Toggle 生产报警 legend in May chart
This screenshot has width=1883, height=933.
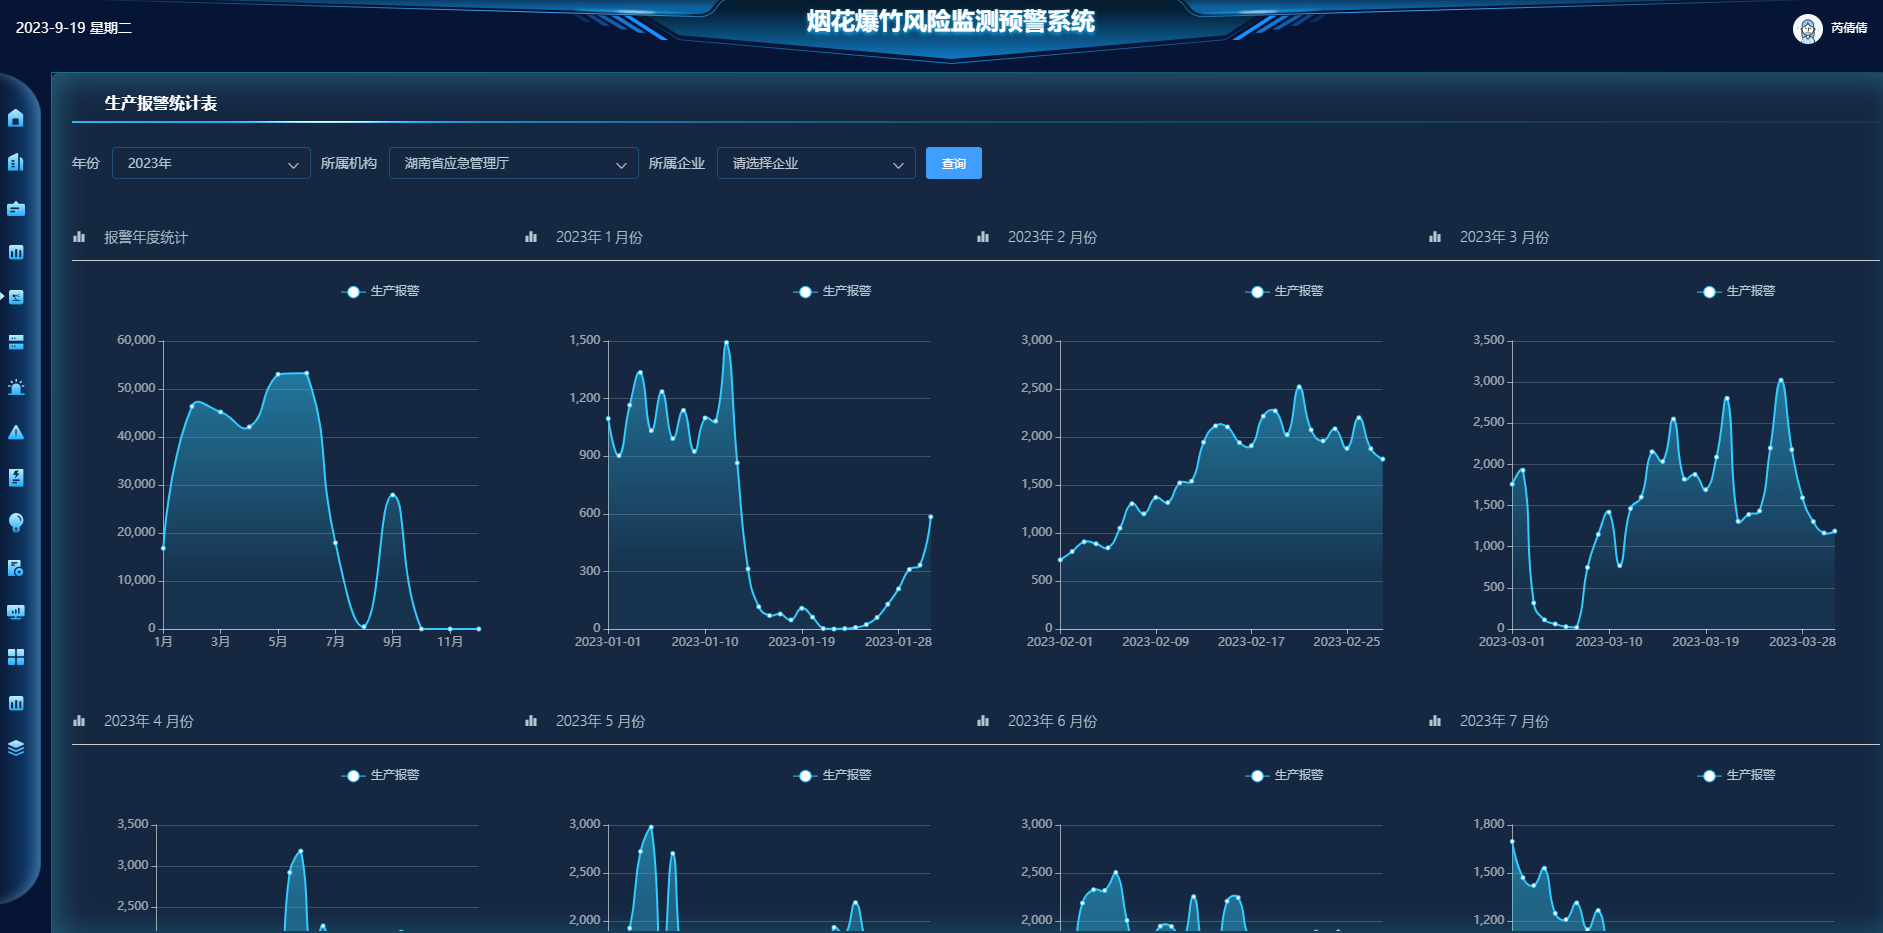pyautogui.click(x=832, y=775)
